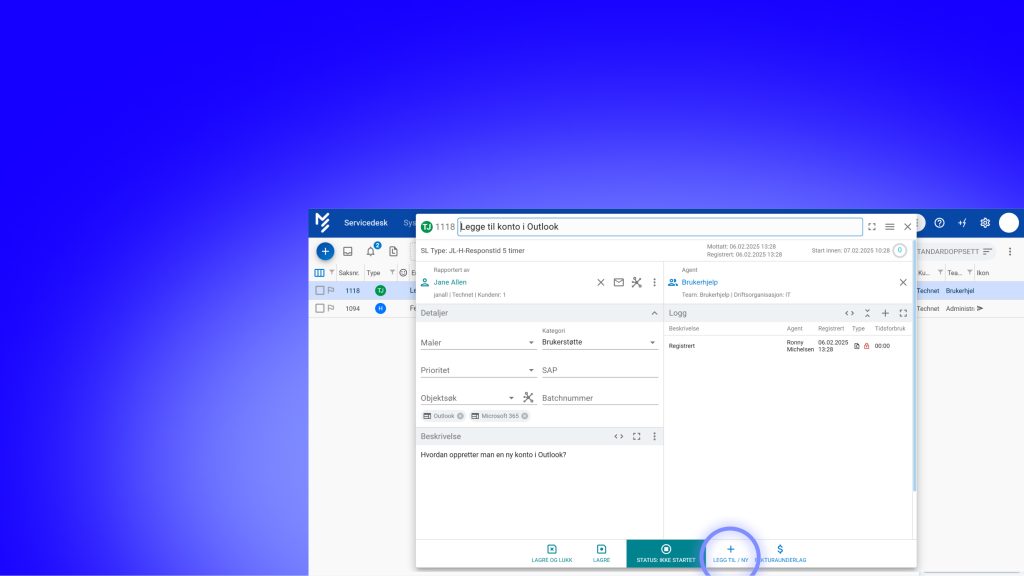Open the Prioritet dropdown
The width and height of the screenshot is (1024, 576).
point(478,370)
